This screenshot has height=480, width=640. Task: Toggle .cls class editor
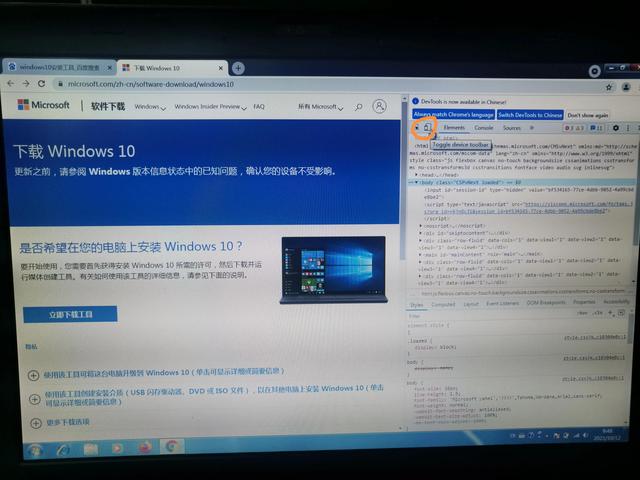(x=598, y=313)
